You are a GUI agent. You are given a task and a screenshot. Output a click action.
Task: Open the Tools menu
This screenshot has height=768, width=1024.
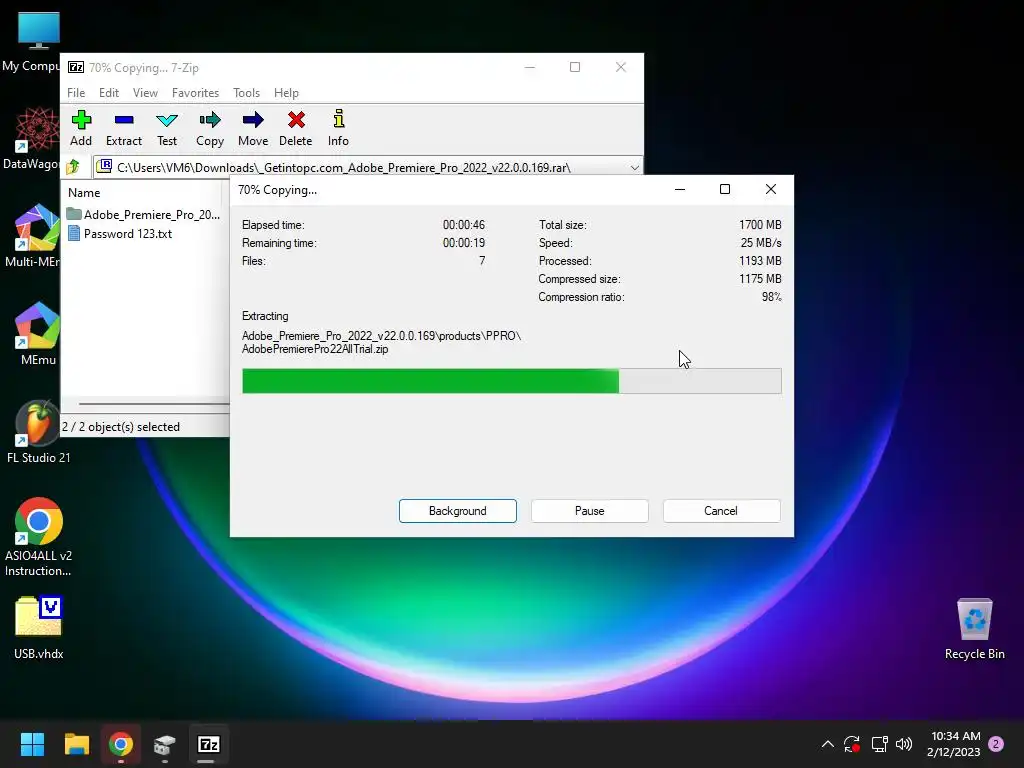point(246,93)
